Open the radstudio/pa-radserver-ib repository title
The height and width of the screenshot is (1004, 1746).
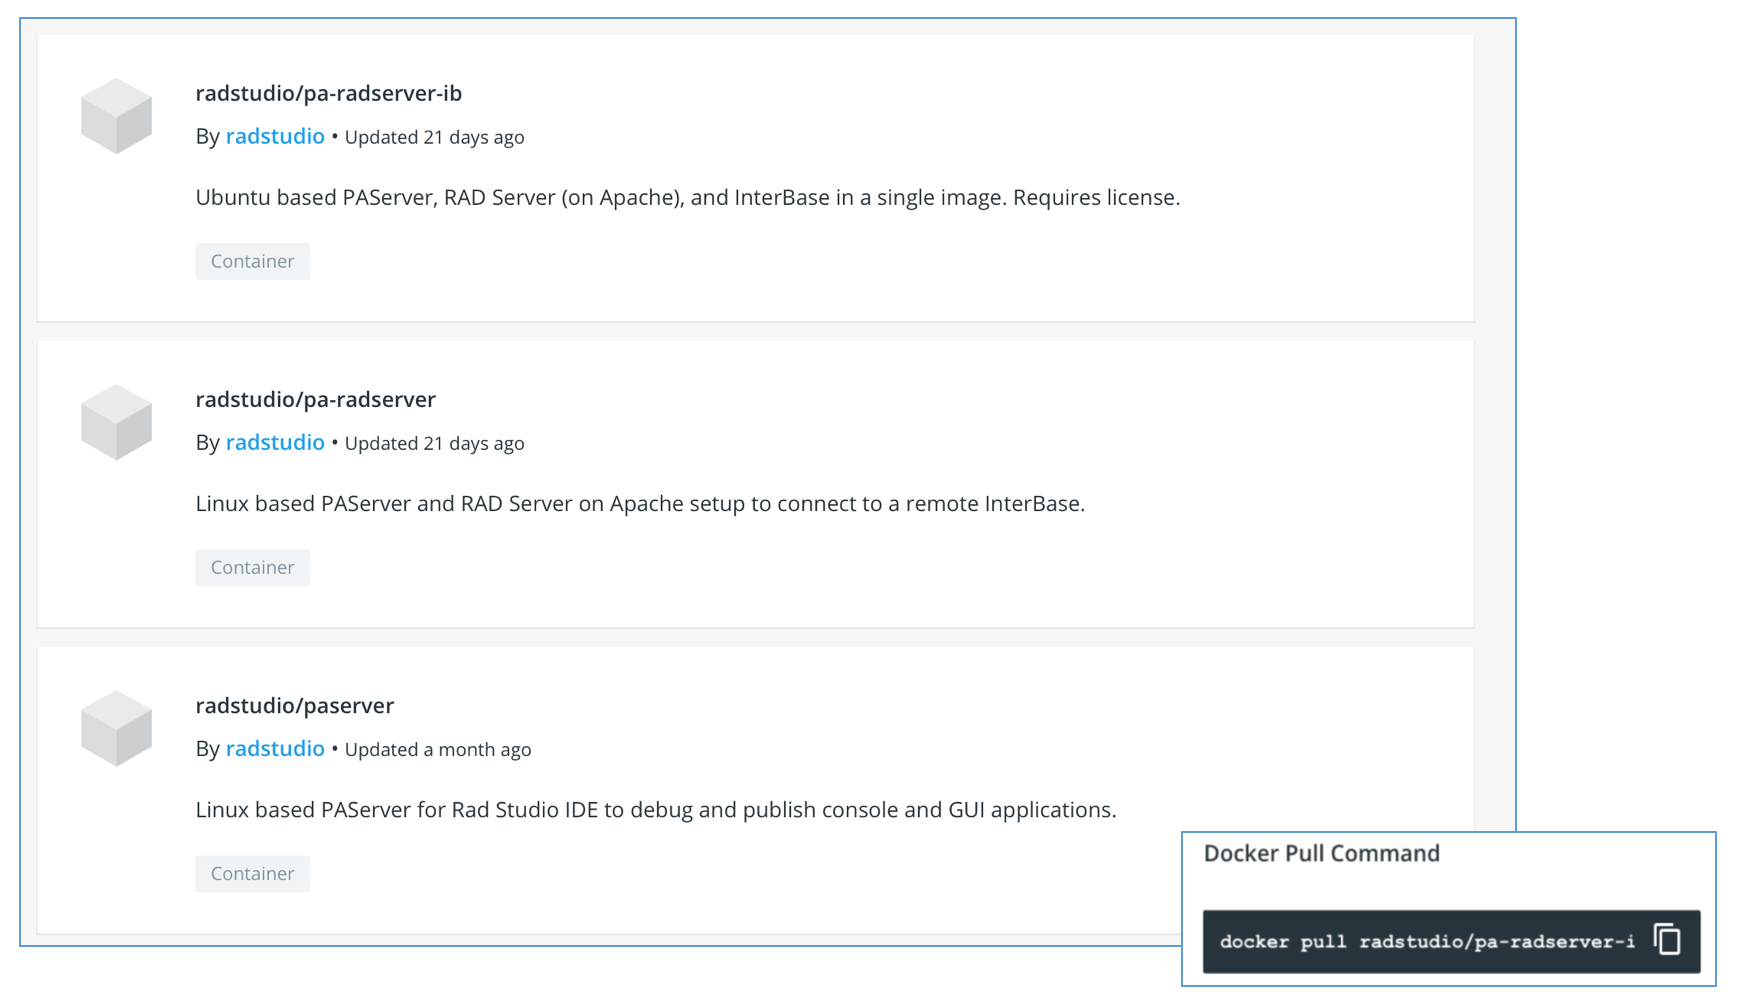point(328,93)
